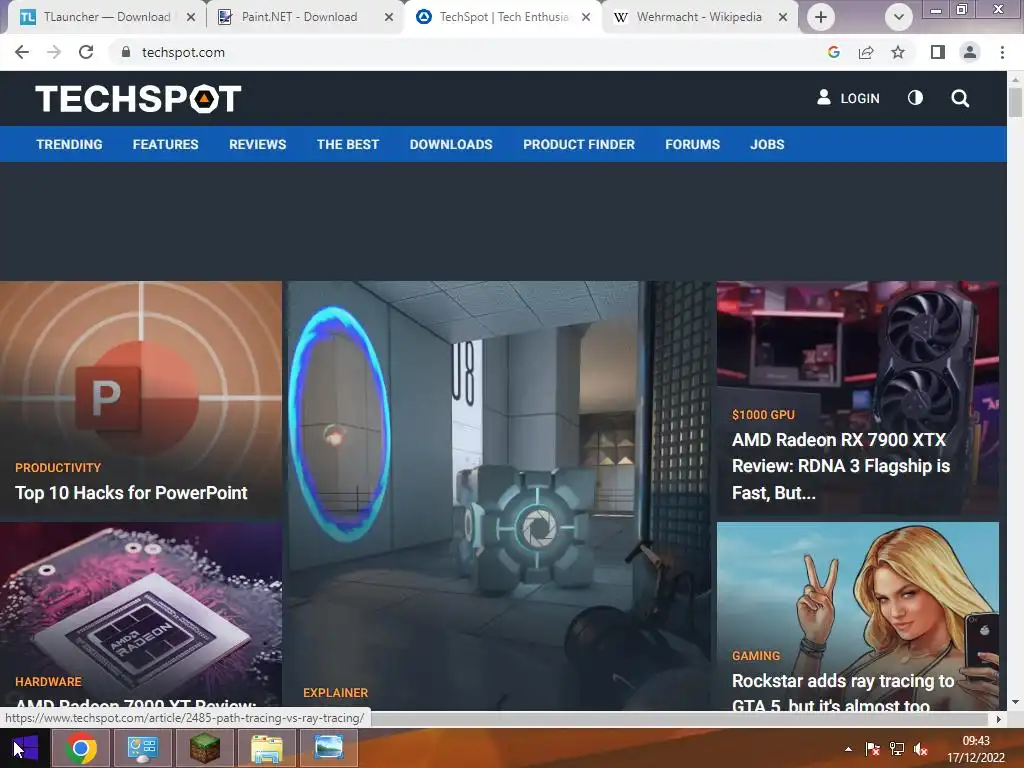Open Chrome from the taskbar

[x=81, y=748]
